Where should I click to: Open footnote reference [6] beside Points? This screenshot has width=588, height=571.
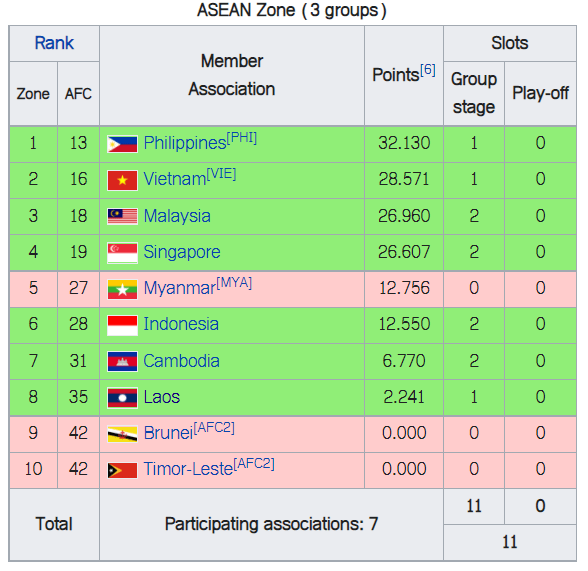coord(428,70)
